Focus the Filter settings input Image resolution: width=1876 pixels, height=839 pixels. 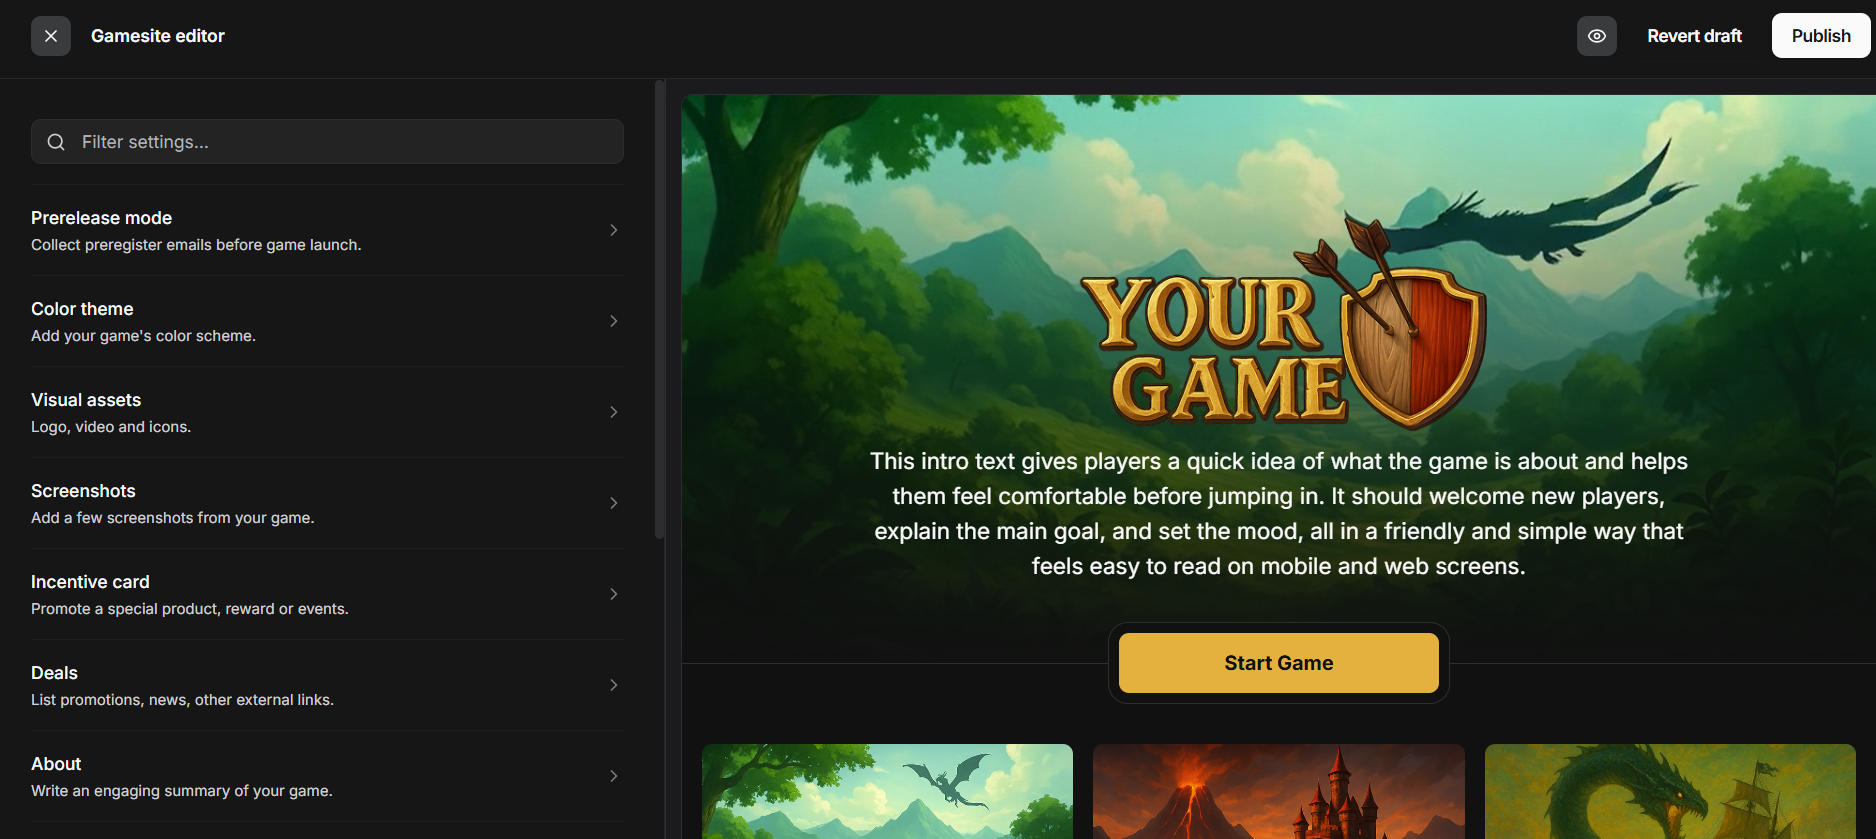click(x=327, y=142)
